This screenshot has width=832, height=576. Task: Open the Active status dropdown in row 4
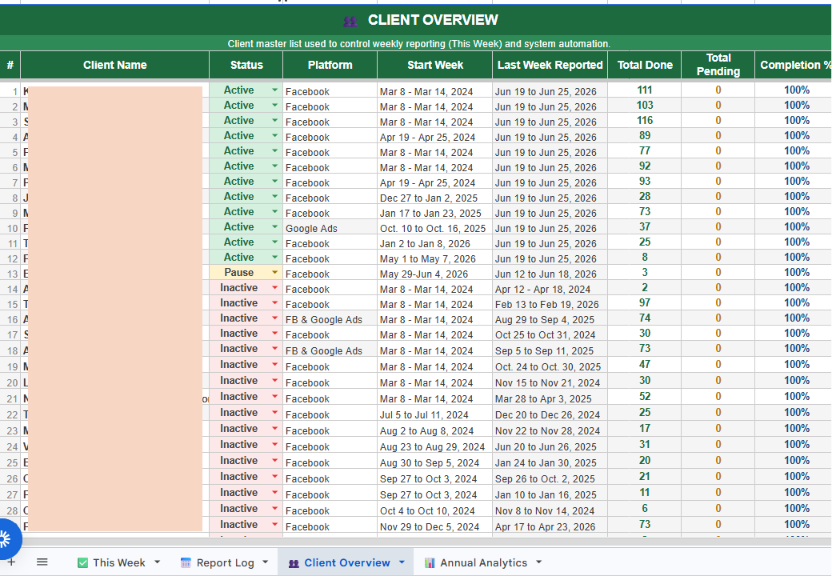tap(274, 136)
